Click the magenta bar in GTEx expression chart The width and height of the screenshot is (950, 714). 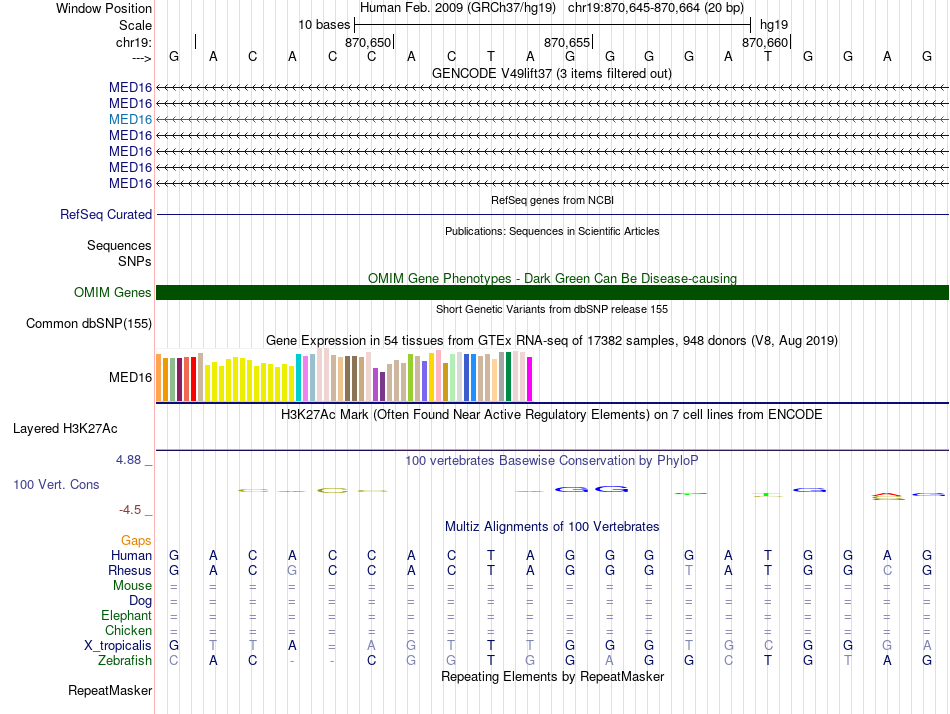tap(530, 378)
